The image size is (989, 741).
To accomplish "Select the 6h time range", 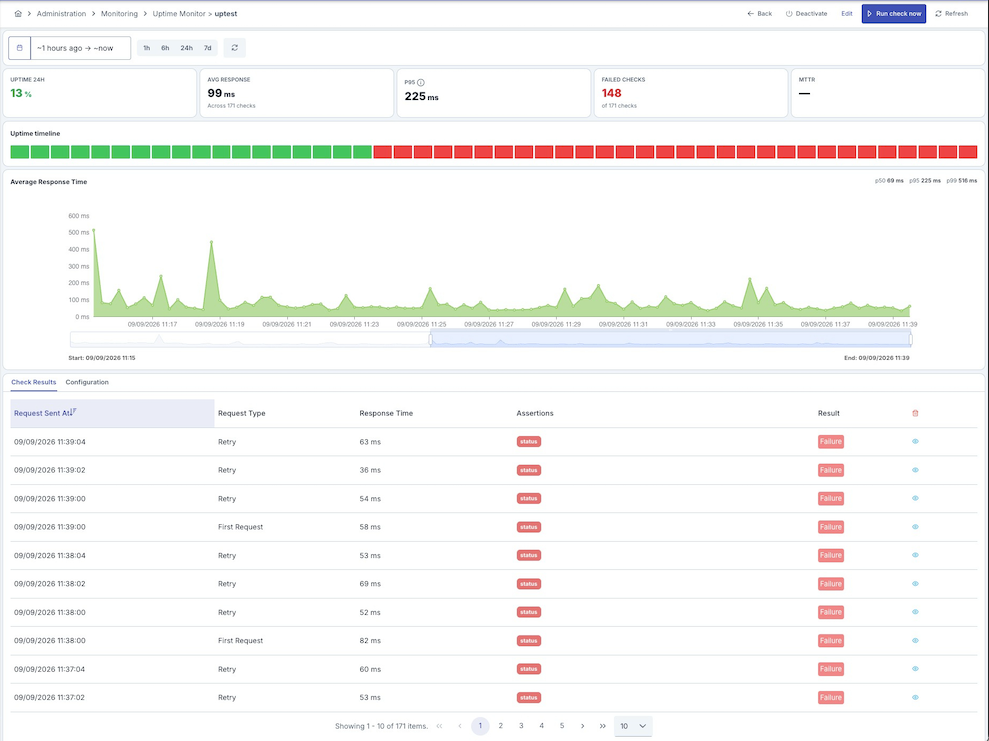I will (165, 48).
